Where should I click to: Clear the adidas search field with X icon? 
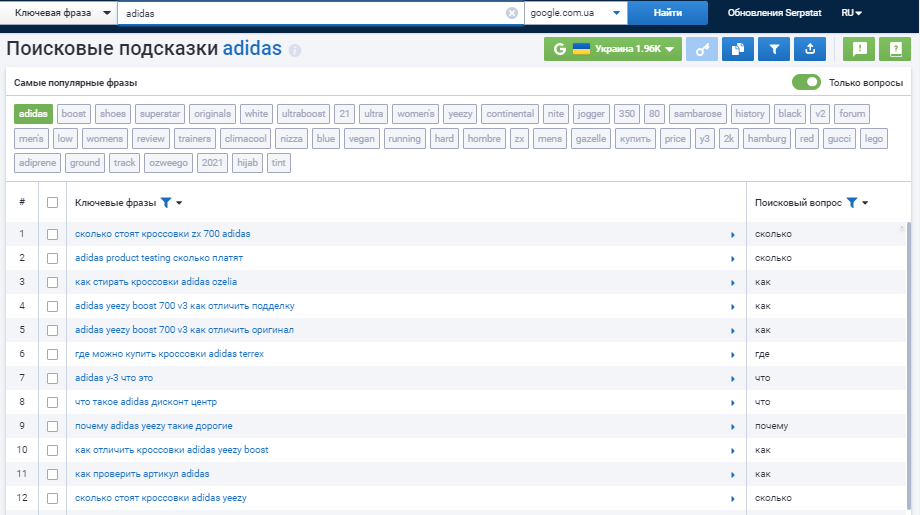[x=512, y=13]
